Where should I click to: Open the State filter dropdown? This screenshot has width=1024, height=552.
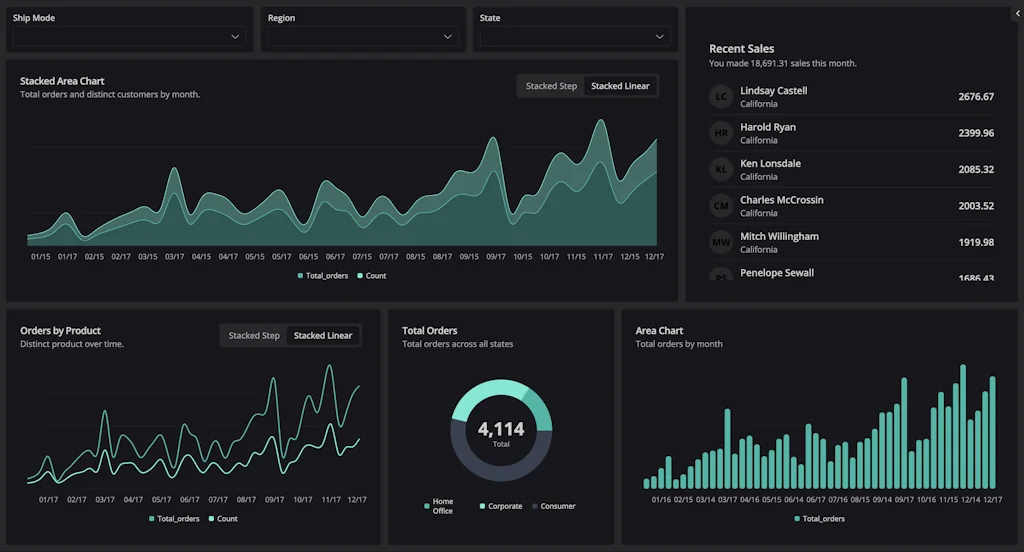pos(575,36)
